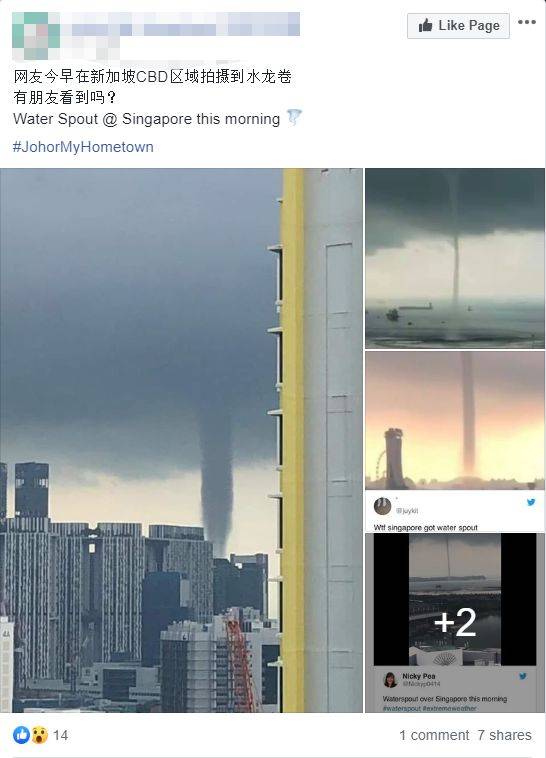The height and width of the screenshot is (758, 546).
Task: Click the Chinese caption text of the post
Action: click(x=152, y=87)
